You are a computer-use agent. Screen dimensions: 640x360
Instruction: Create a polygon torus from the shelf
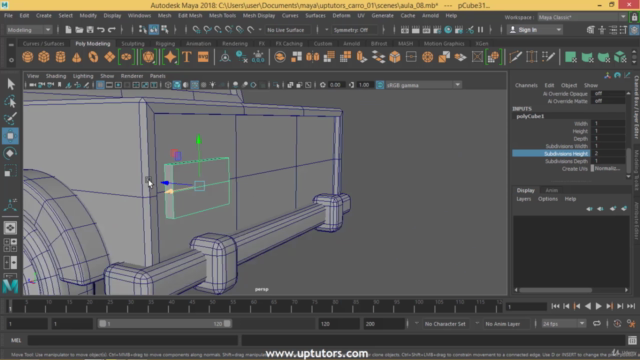(x=93, y=57)
